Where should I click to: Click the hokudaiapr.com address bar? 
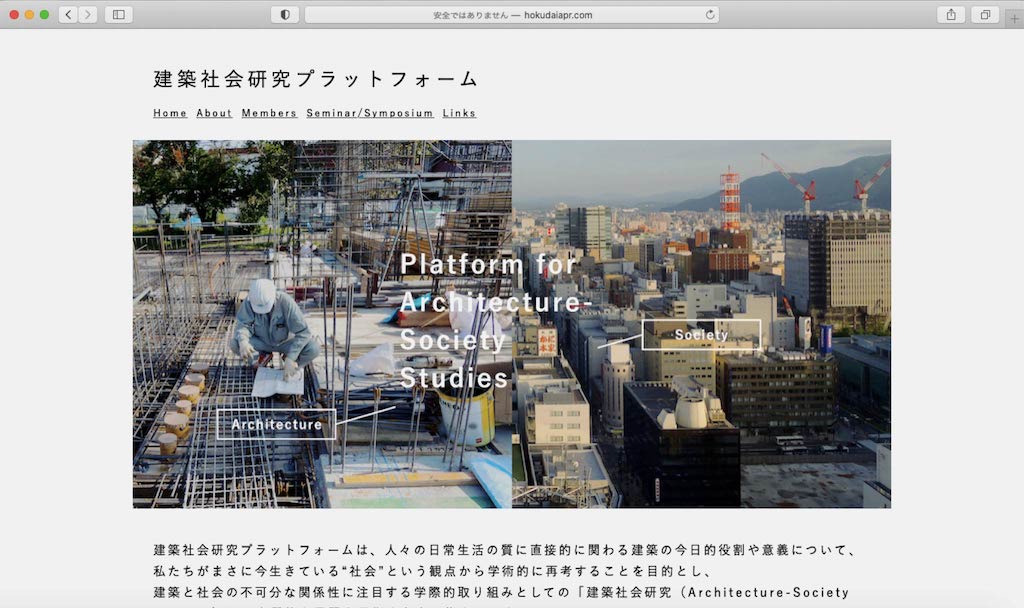[511, 15]
